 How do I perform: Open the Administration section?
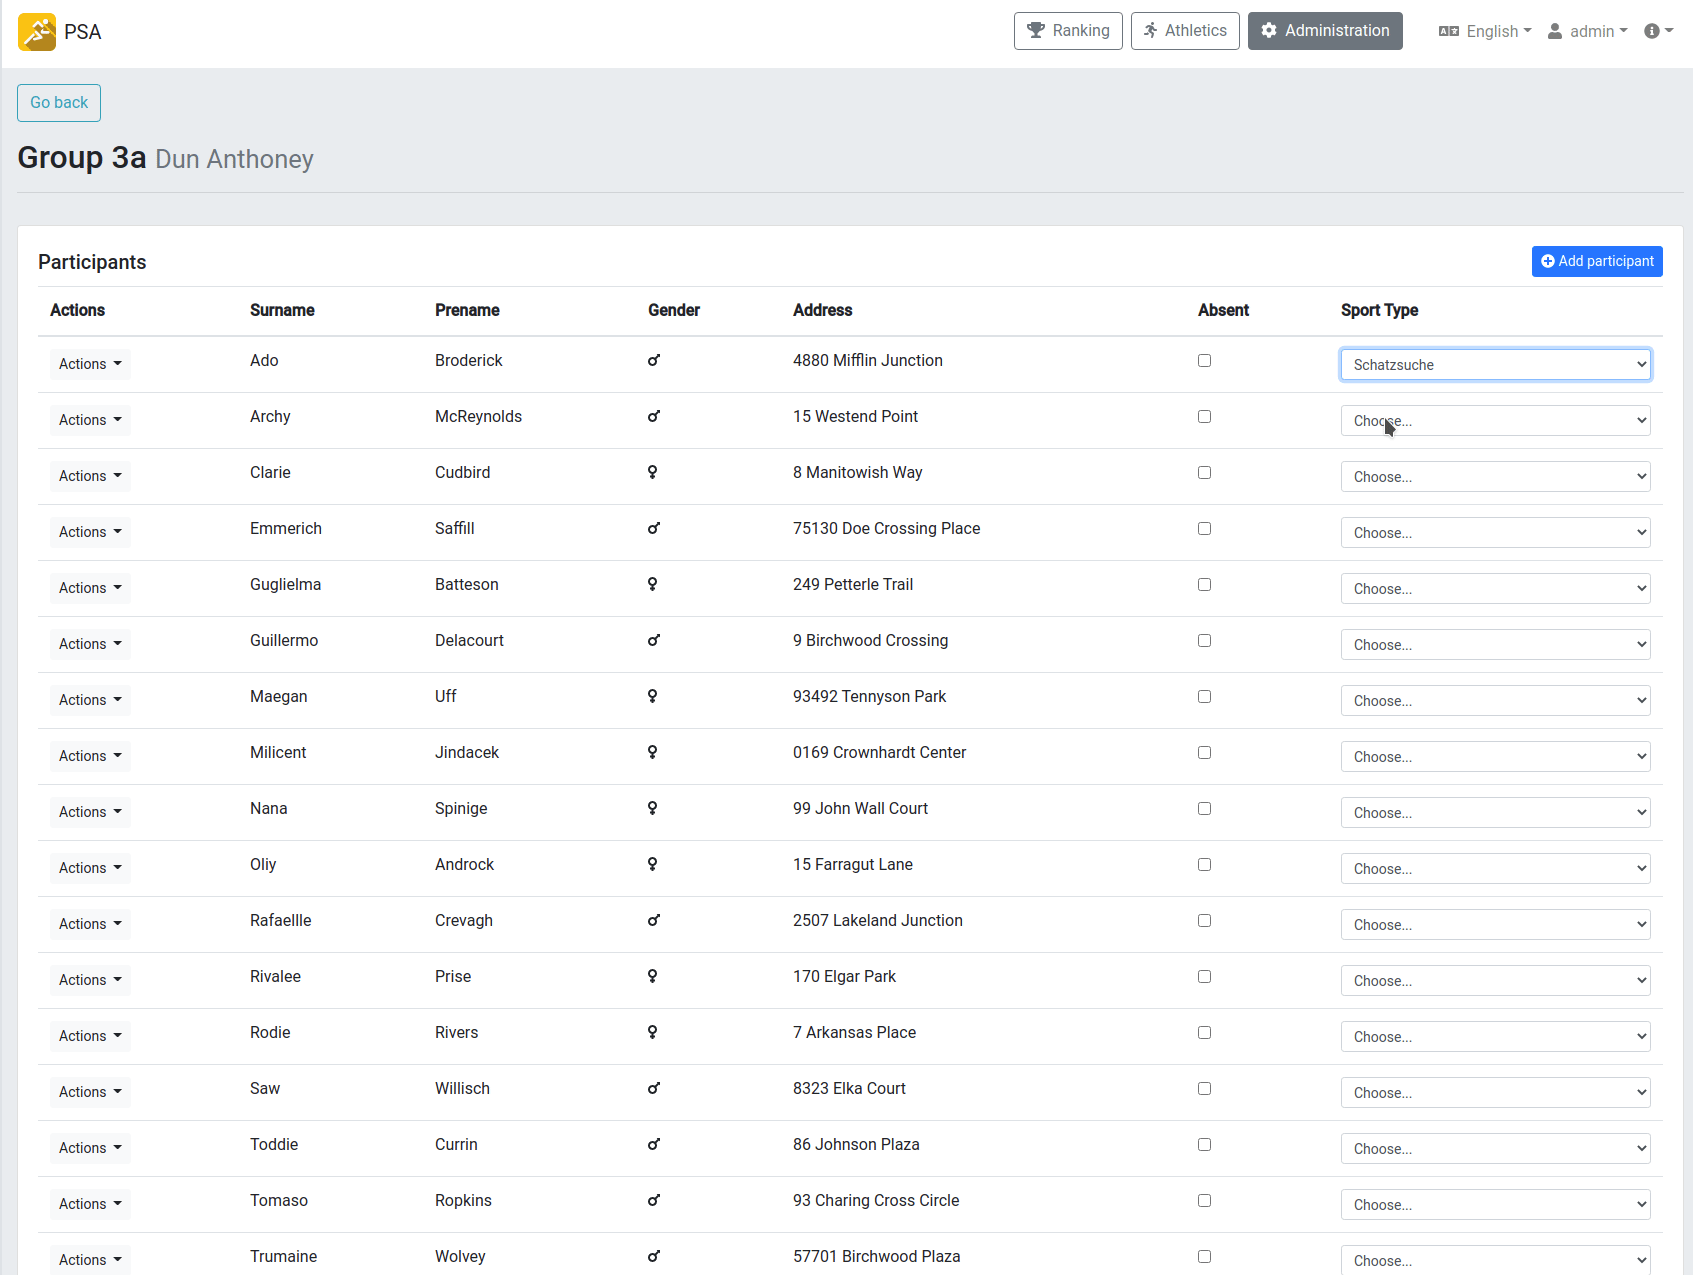(1325, 31)
